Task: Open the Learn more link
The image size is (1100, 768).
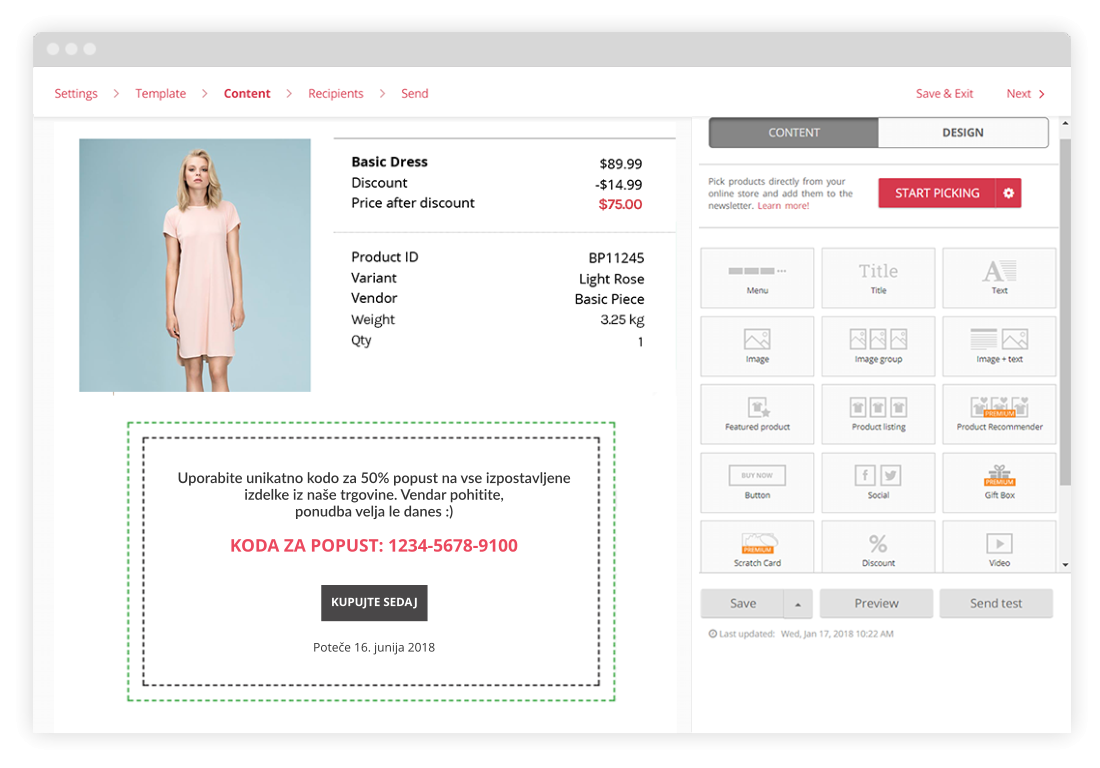Action: [x=783, y=206]
